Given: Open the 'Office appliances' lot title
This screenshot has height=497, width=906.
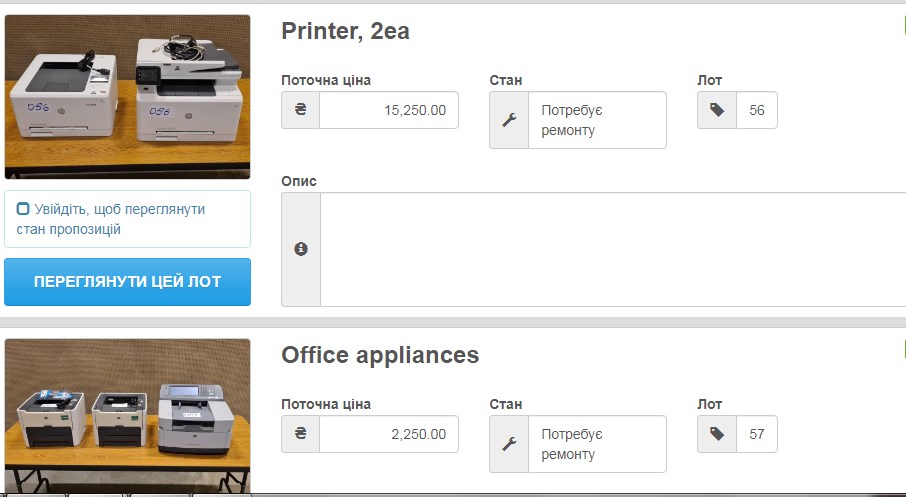Looking at the screenshot, I should pos(380,355).
